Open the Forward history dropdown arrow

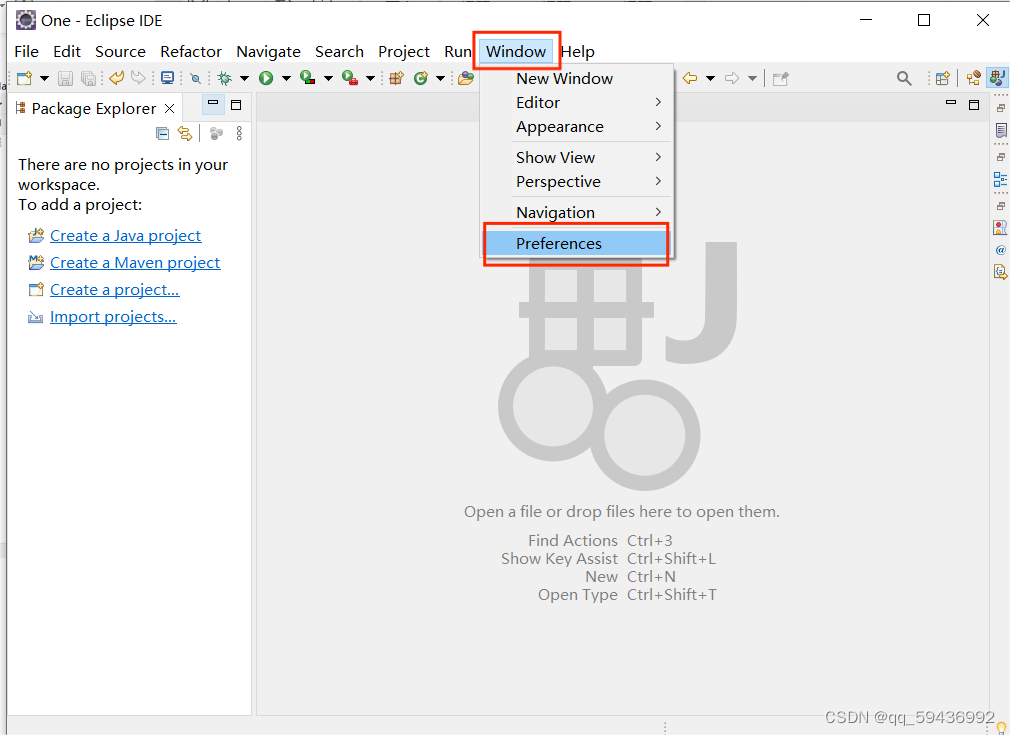(752, 79)
